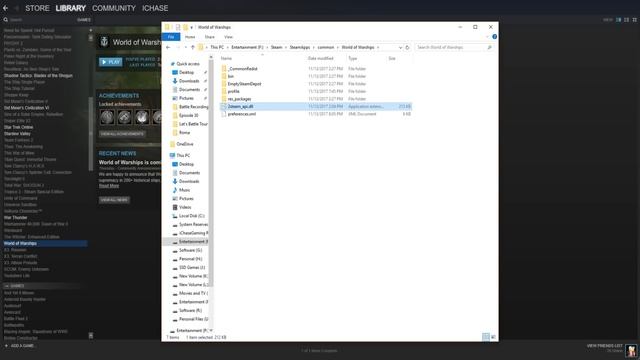640x360 pixels.
Task: Click the preferences.xml file icon
Action: (224, 114)
